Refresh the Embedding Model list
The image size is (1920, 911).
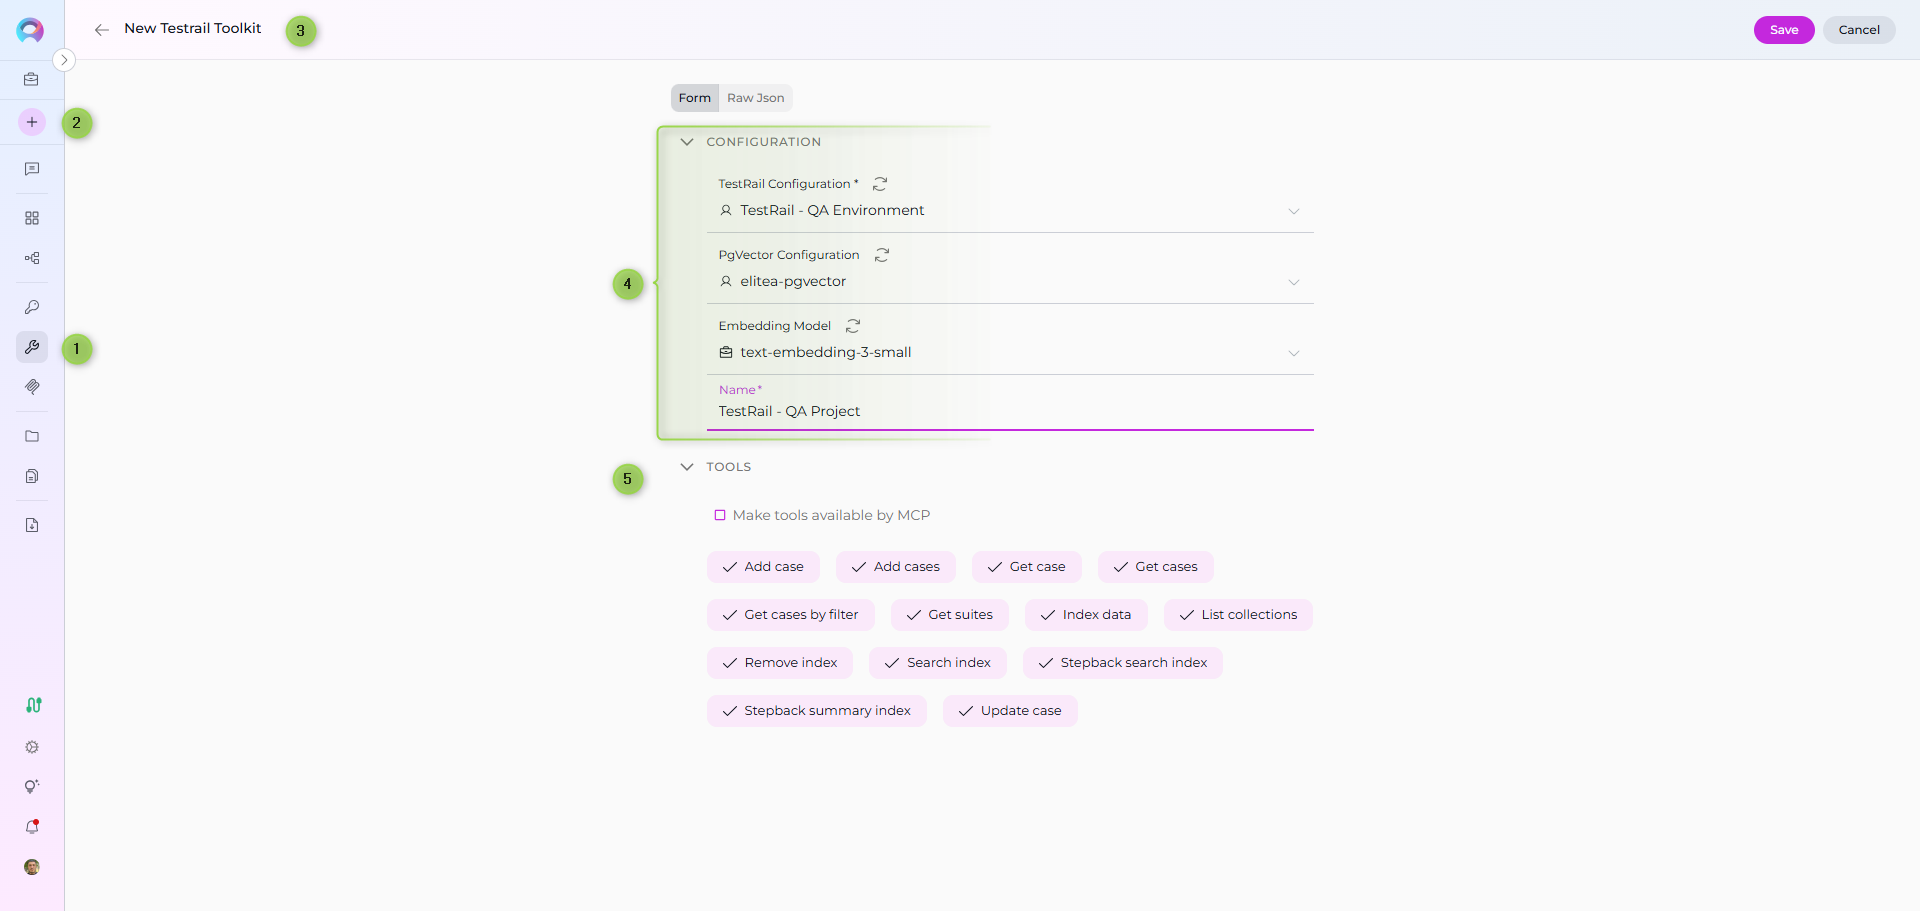(x=853, y=326)
